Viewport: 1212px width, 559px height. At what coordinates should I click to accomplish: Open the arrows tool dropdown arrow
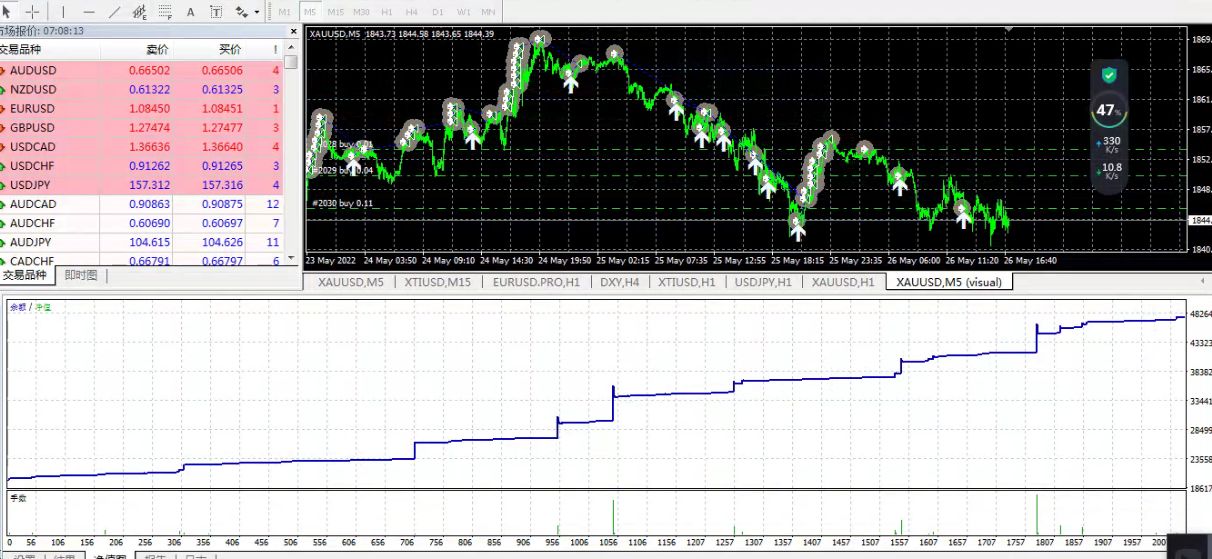[x=257, y=12]
